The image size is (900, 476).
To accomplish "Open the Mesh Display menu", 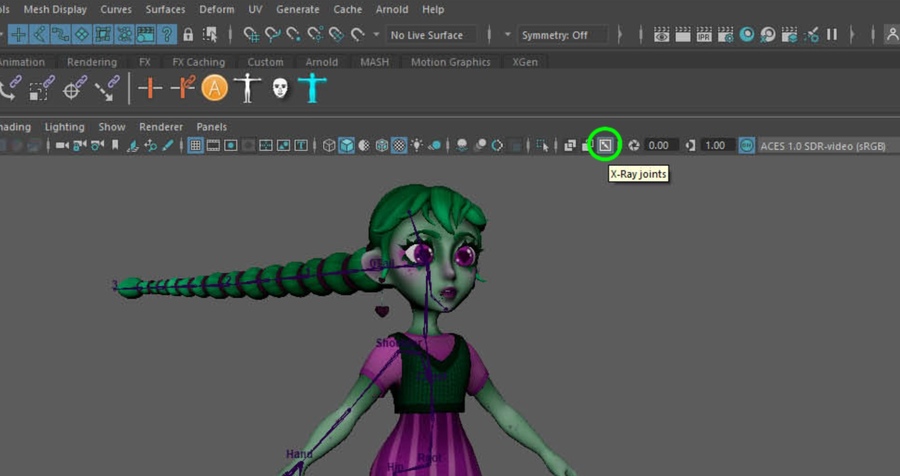I will pos(55,9).
